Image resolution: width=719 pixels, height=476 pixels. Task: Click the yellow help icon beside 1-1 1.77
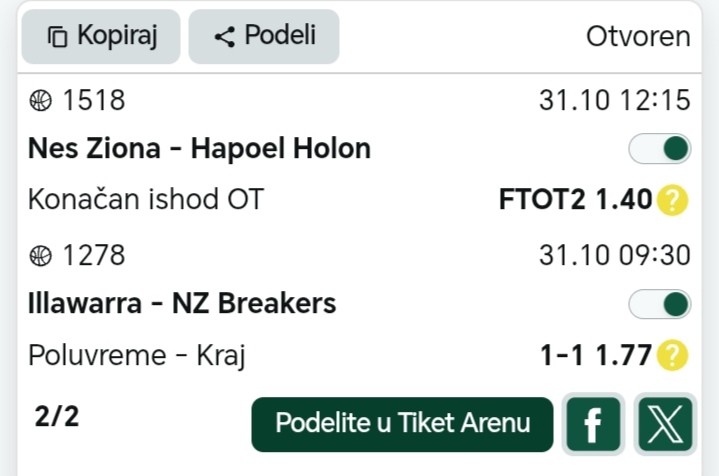coord(673,355)
